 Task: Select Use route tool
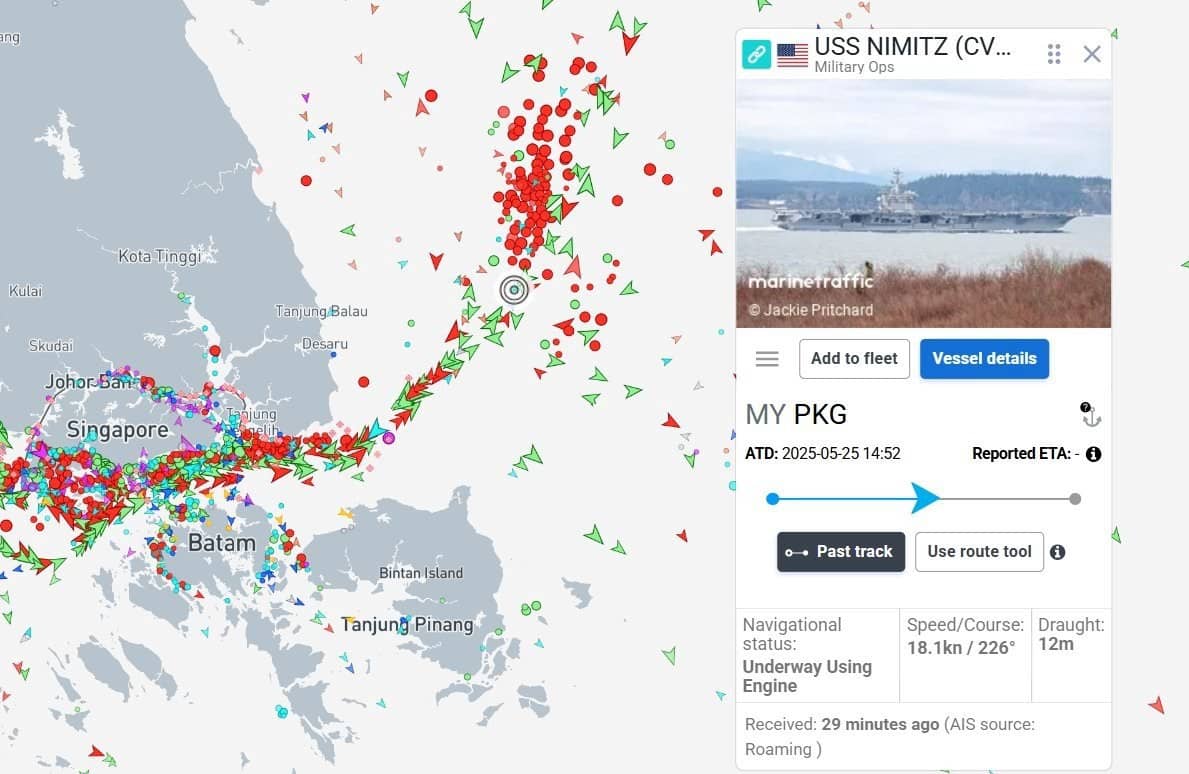pos(979,552)
